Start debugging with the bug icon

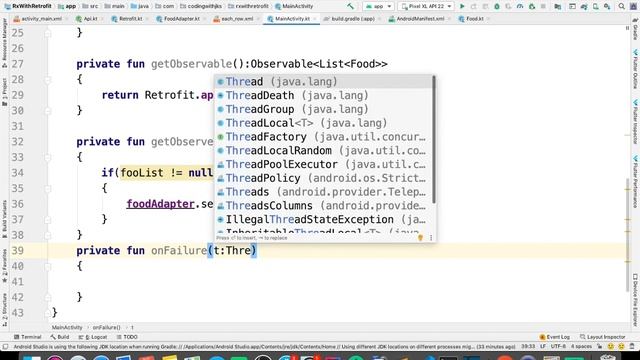click(x=497, y=7)
